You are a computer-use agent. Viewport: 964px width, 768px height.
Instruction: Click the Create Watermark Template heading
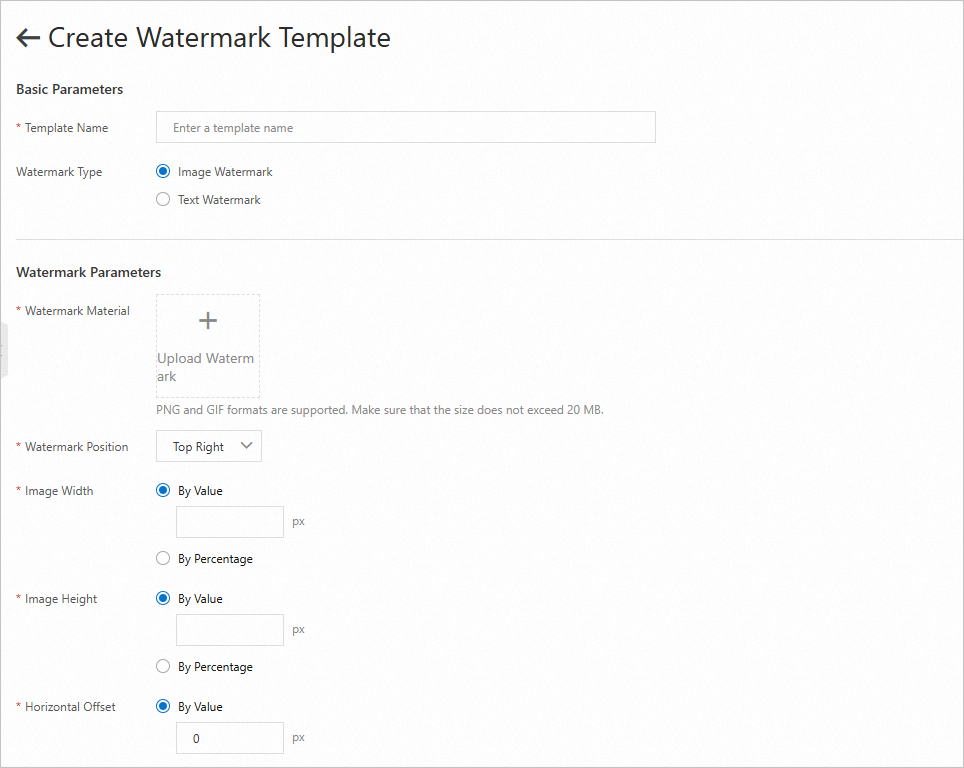219,38
